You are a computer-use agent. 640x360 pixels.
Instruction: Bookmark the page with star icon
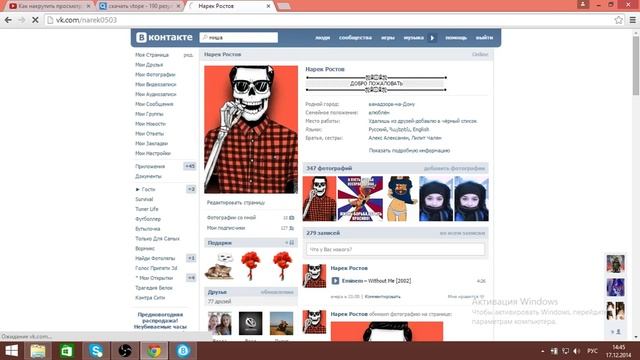point(619,20)
